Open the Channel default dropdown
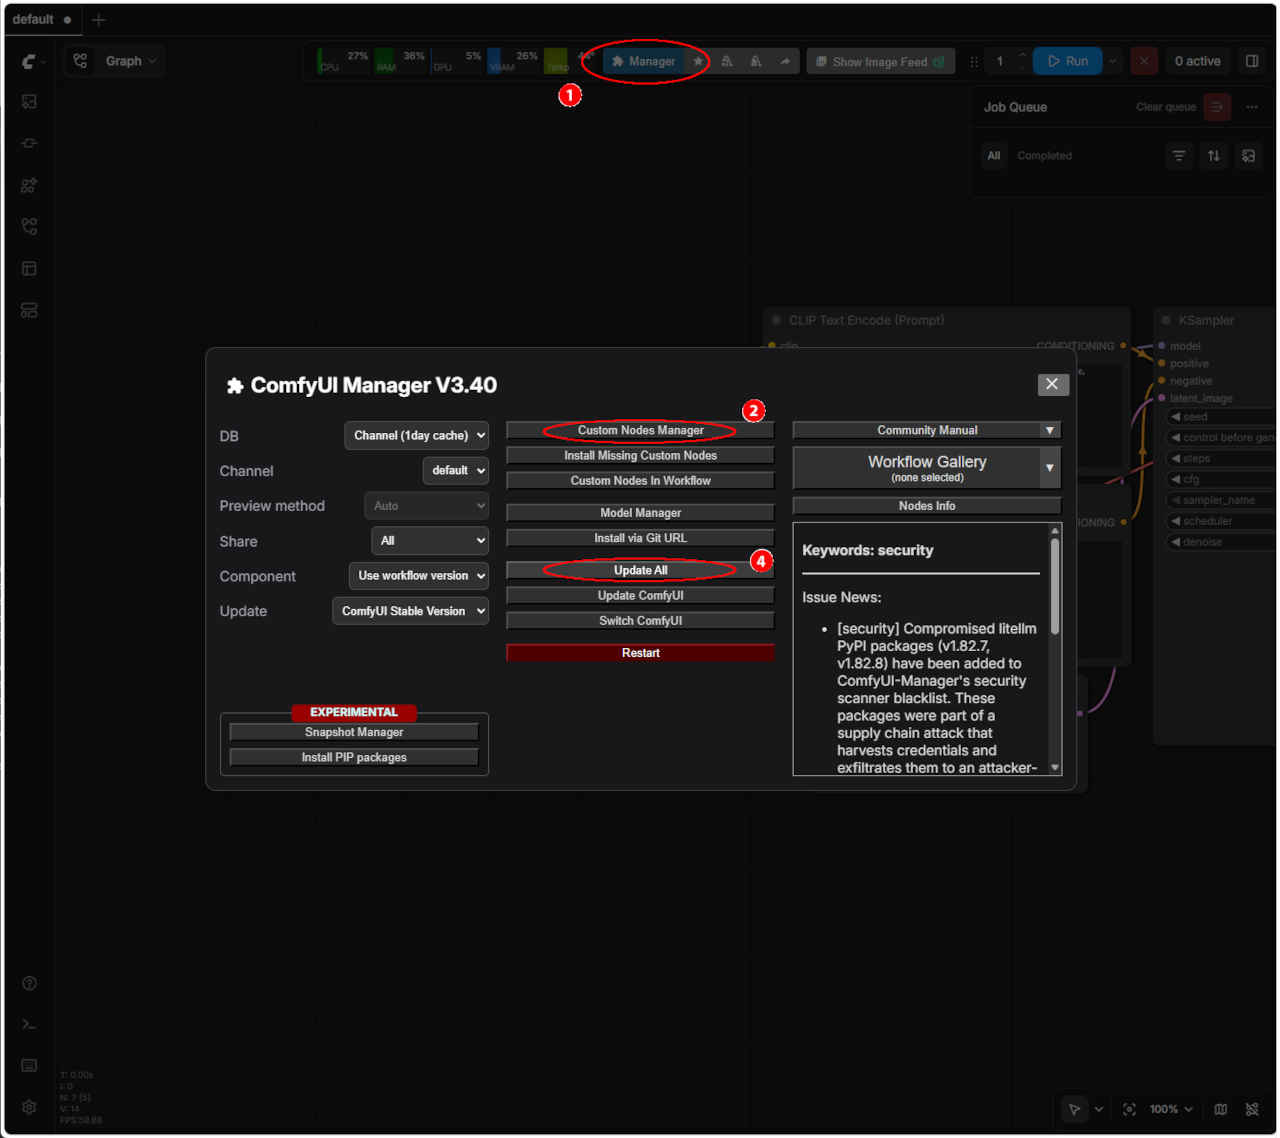 (x=456, y=471)
